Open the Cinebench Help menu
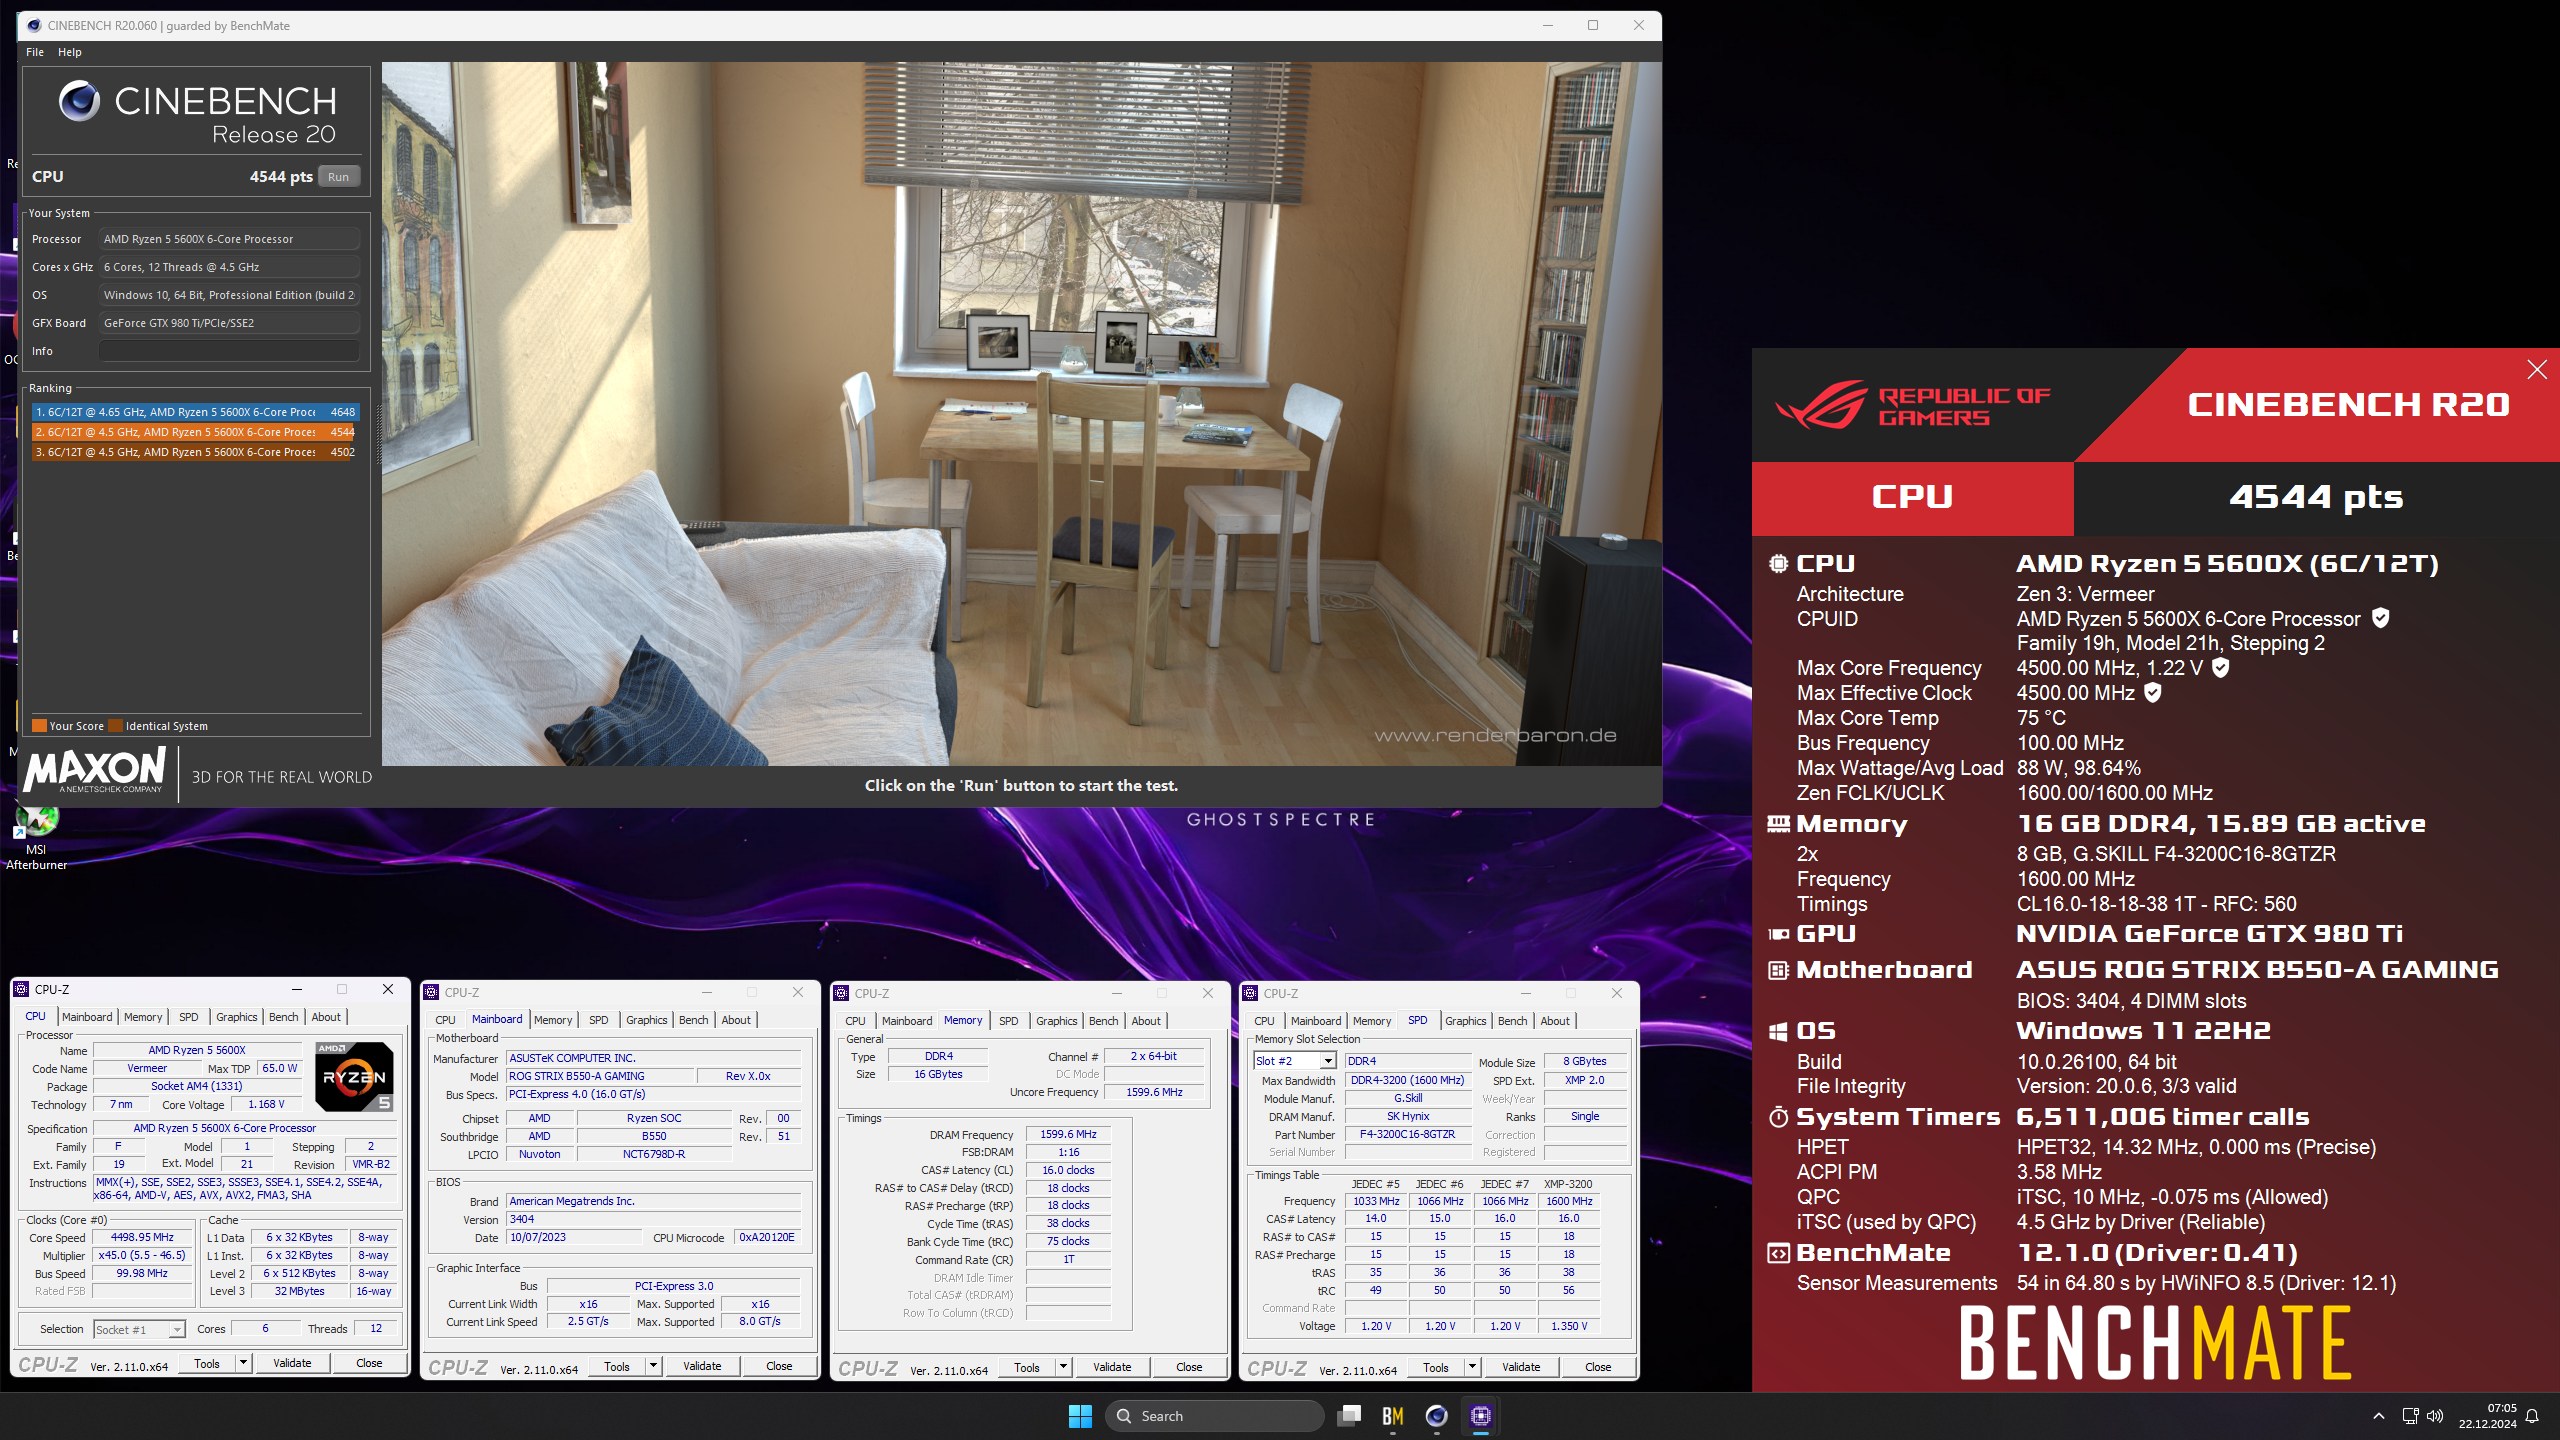 coord(70,52)
